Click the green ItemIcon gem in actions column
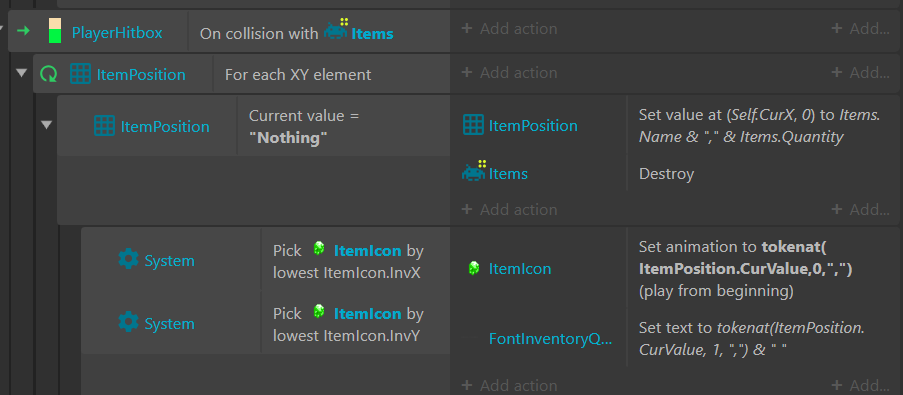Viewport: 903px width, 395px height. click(474, 268)
